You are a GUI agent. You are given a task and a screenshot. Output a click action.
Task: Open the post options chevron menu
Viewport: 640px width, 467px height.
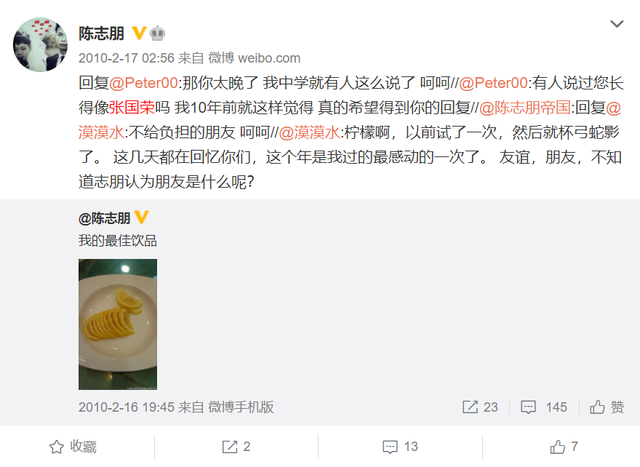(x=616, y=24)
